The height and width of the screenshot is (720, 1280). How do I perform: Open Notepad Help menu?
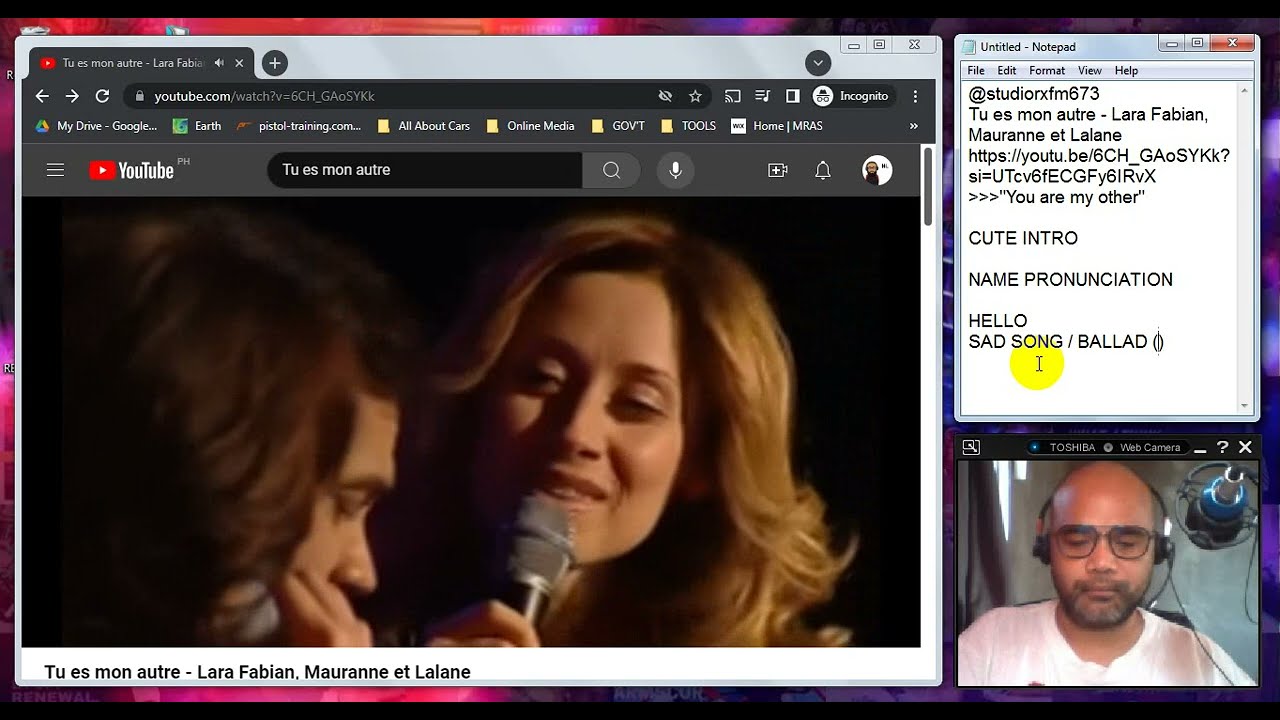tap(1126, 71)
